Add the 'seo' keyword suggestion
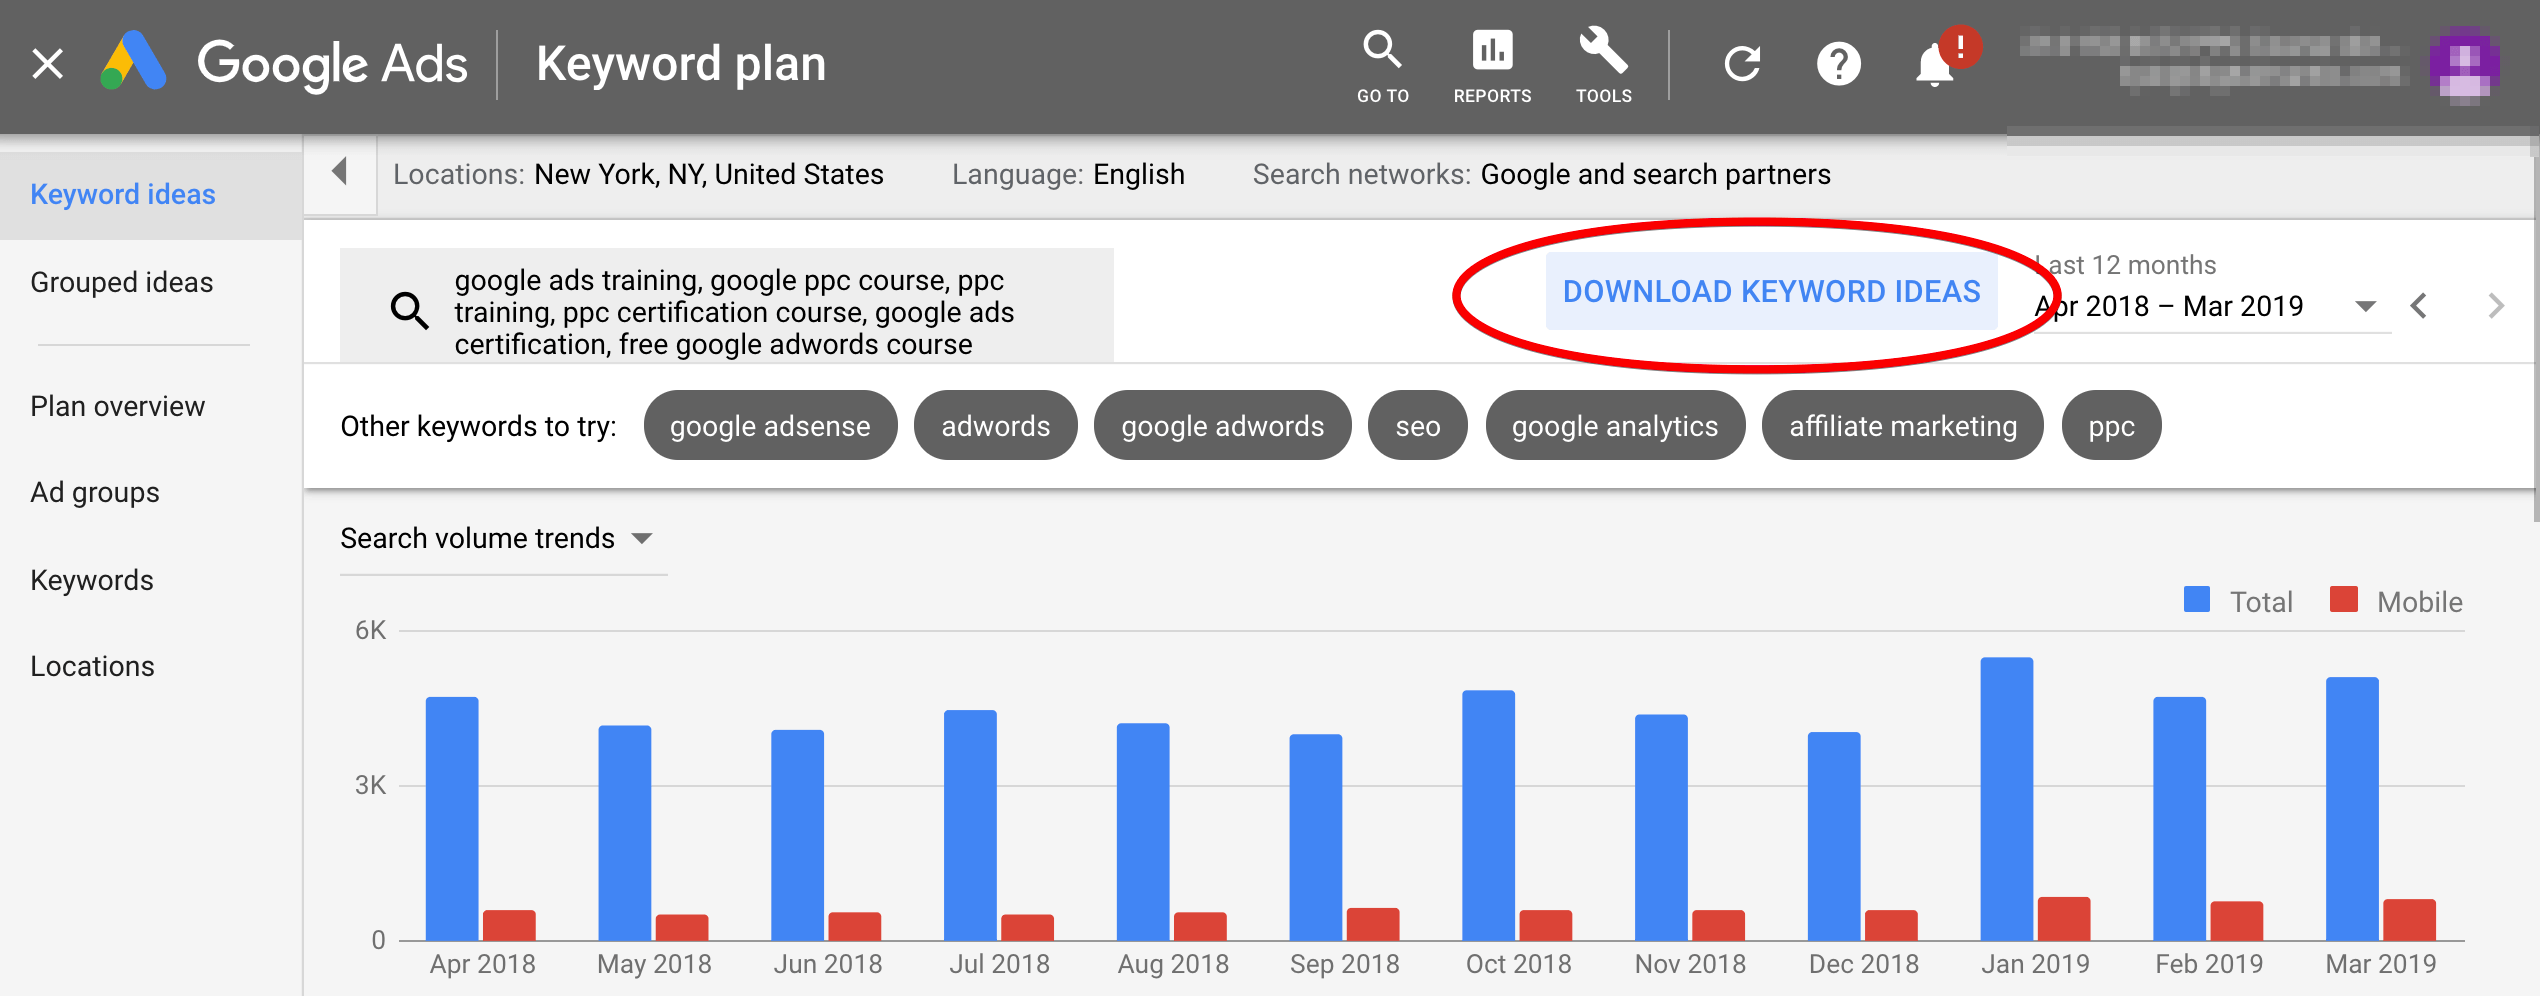 pos(1418,426)
